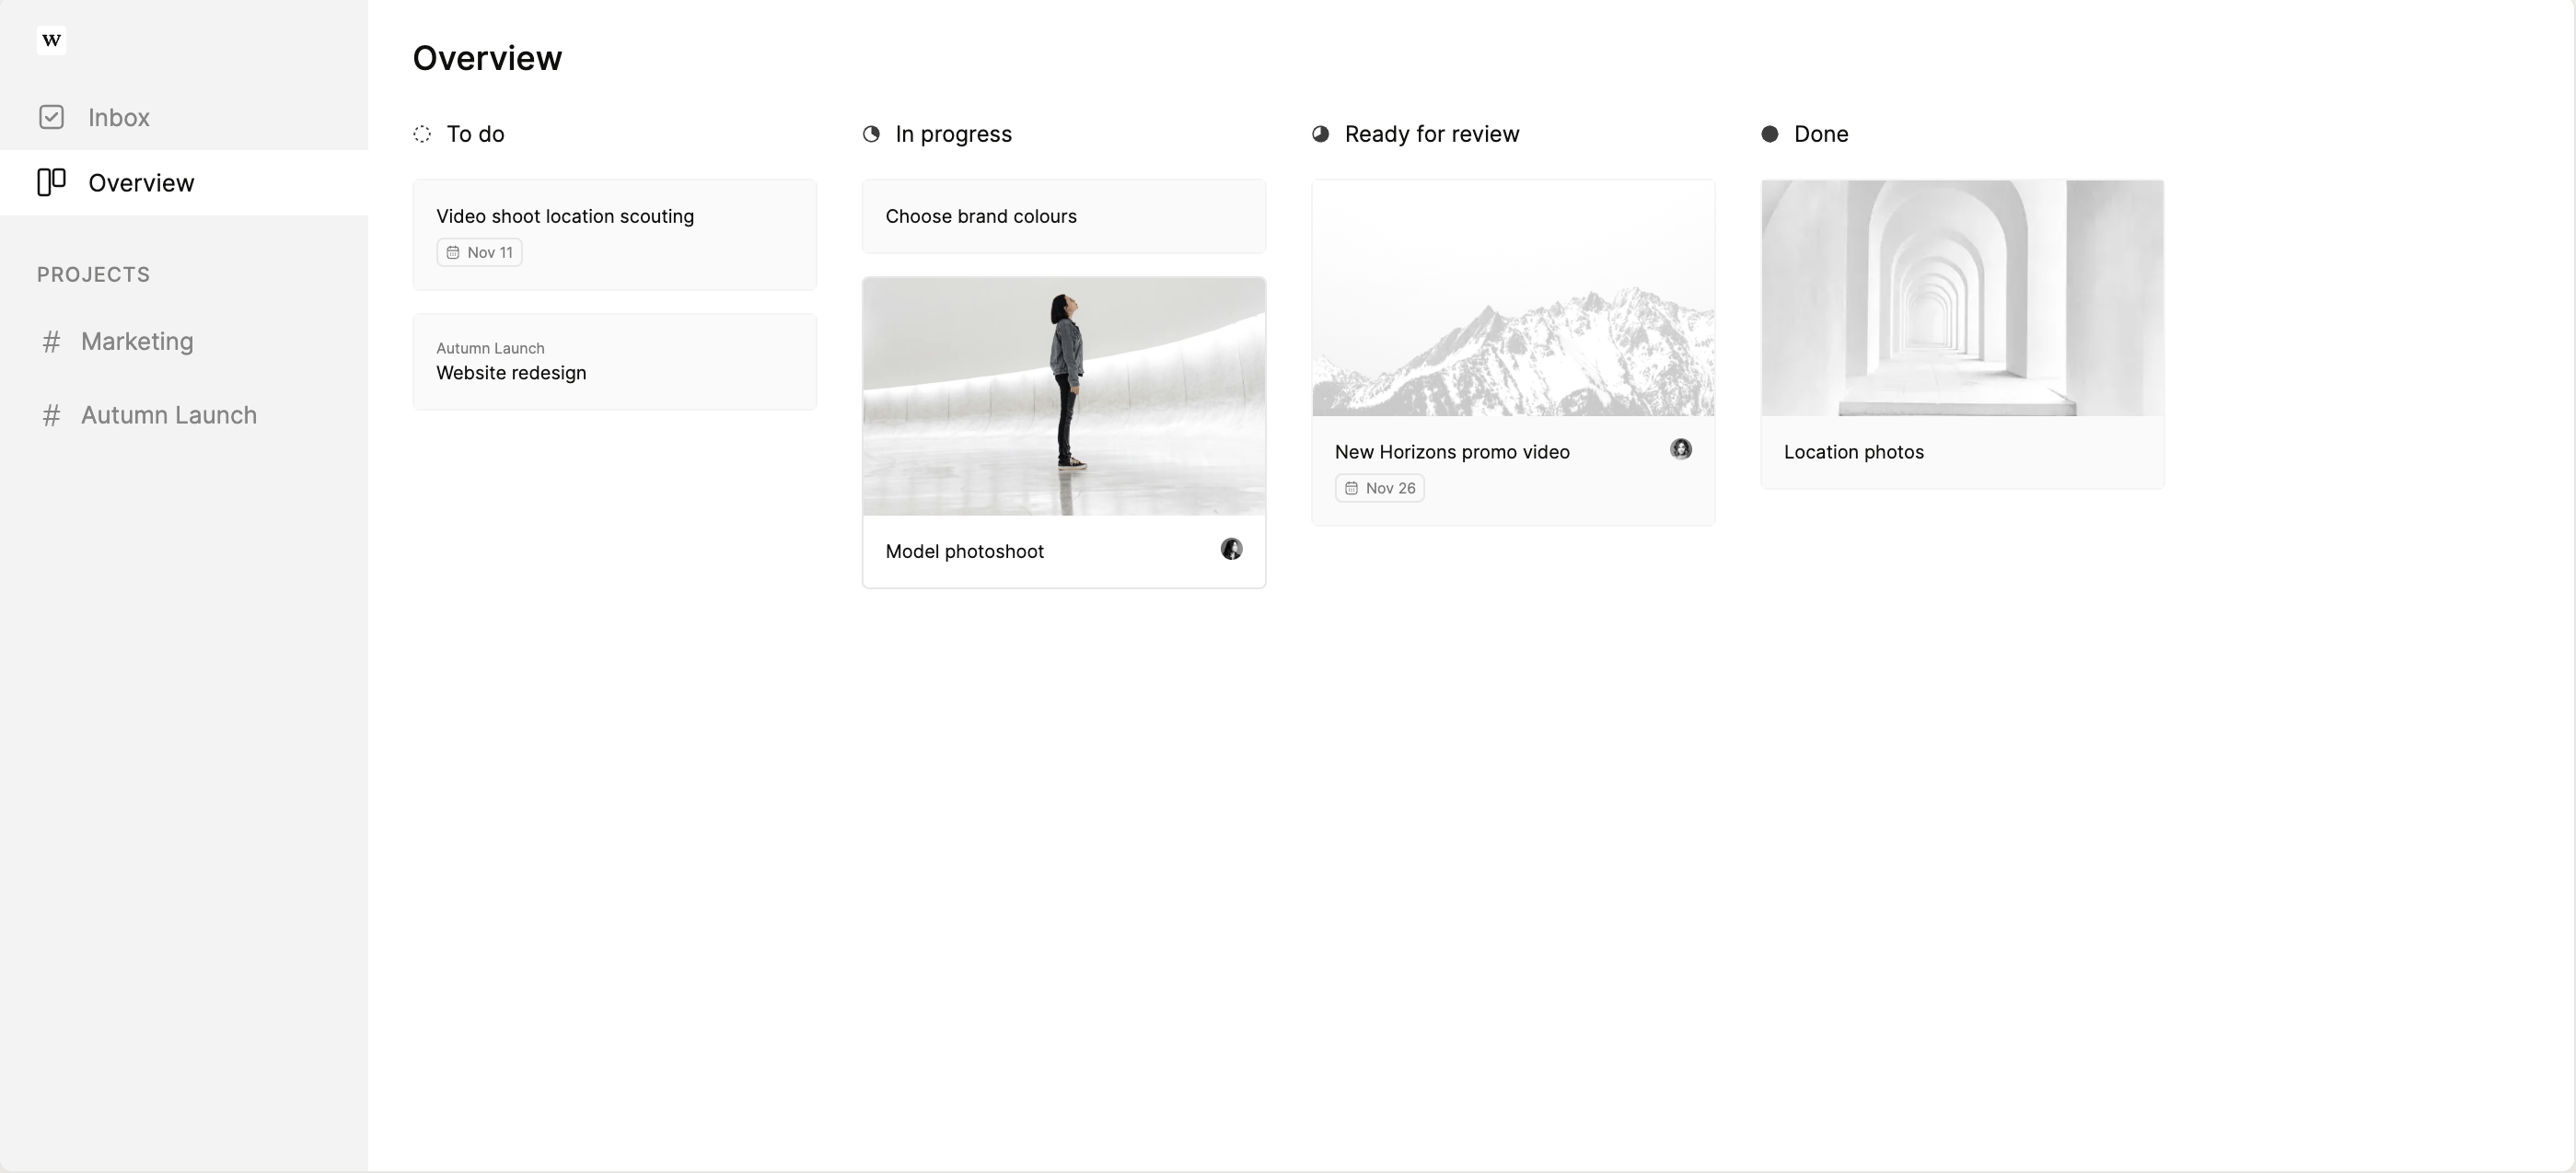
Task: Click the To do dashed circle status icon
Action: [422, 134]
